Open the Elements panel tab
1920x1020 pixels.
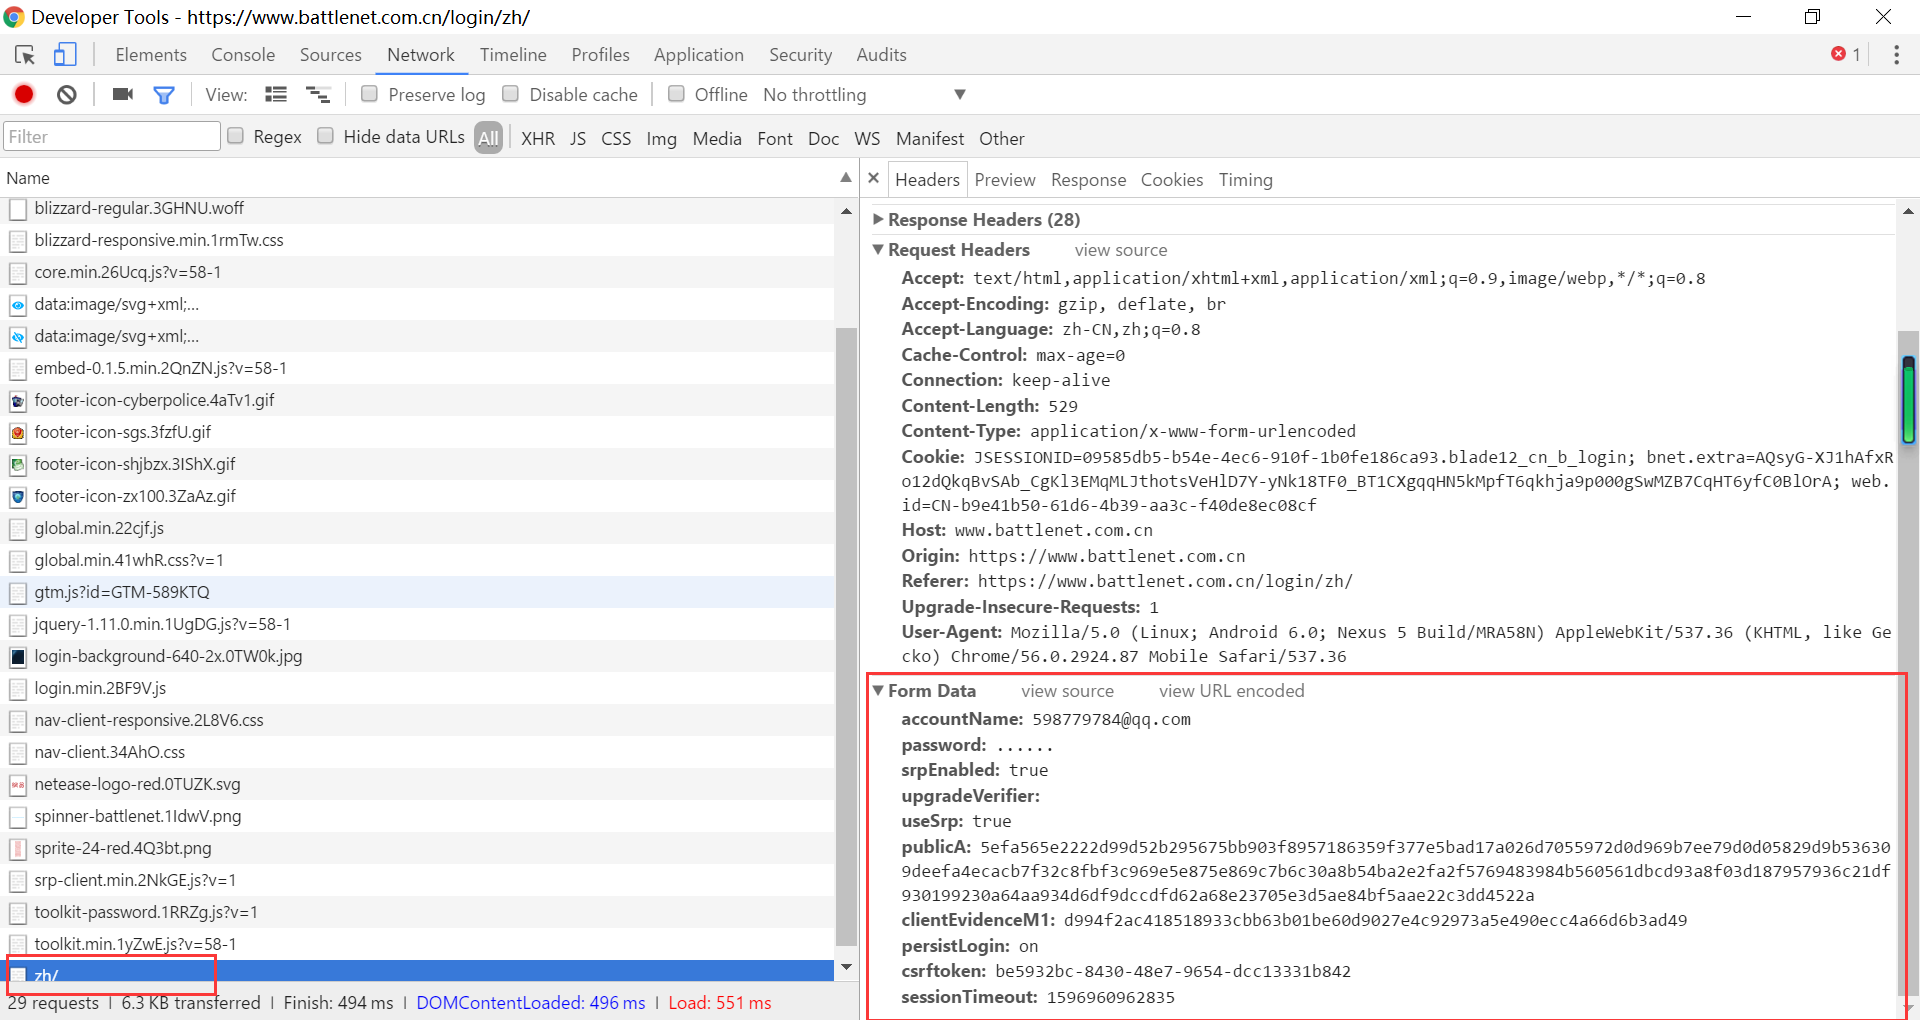[151, 55]
